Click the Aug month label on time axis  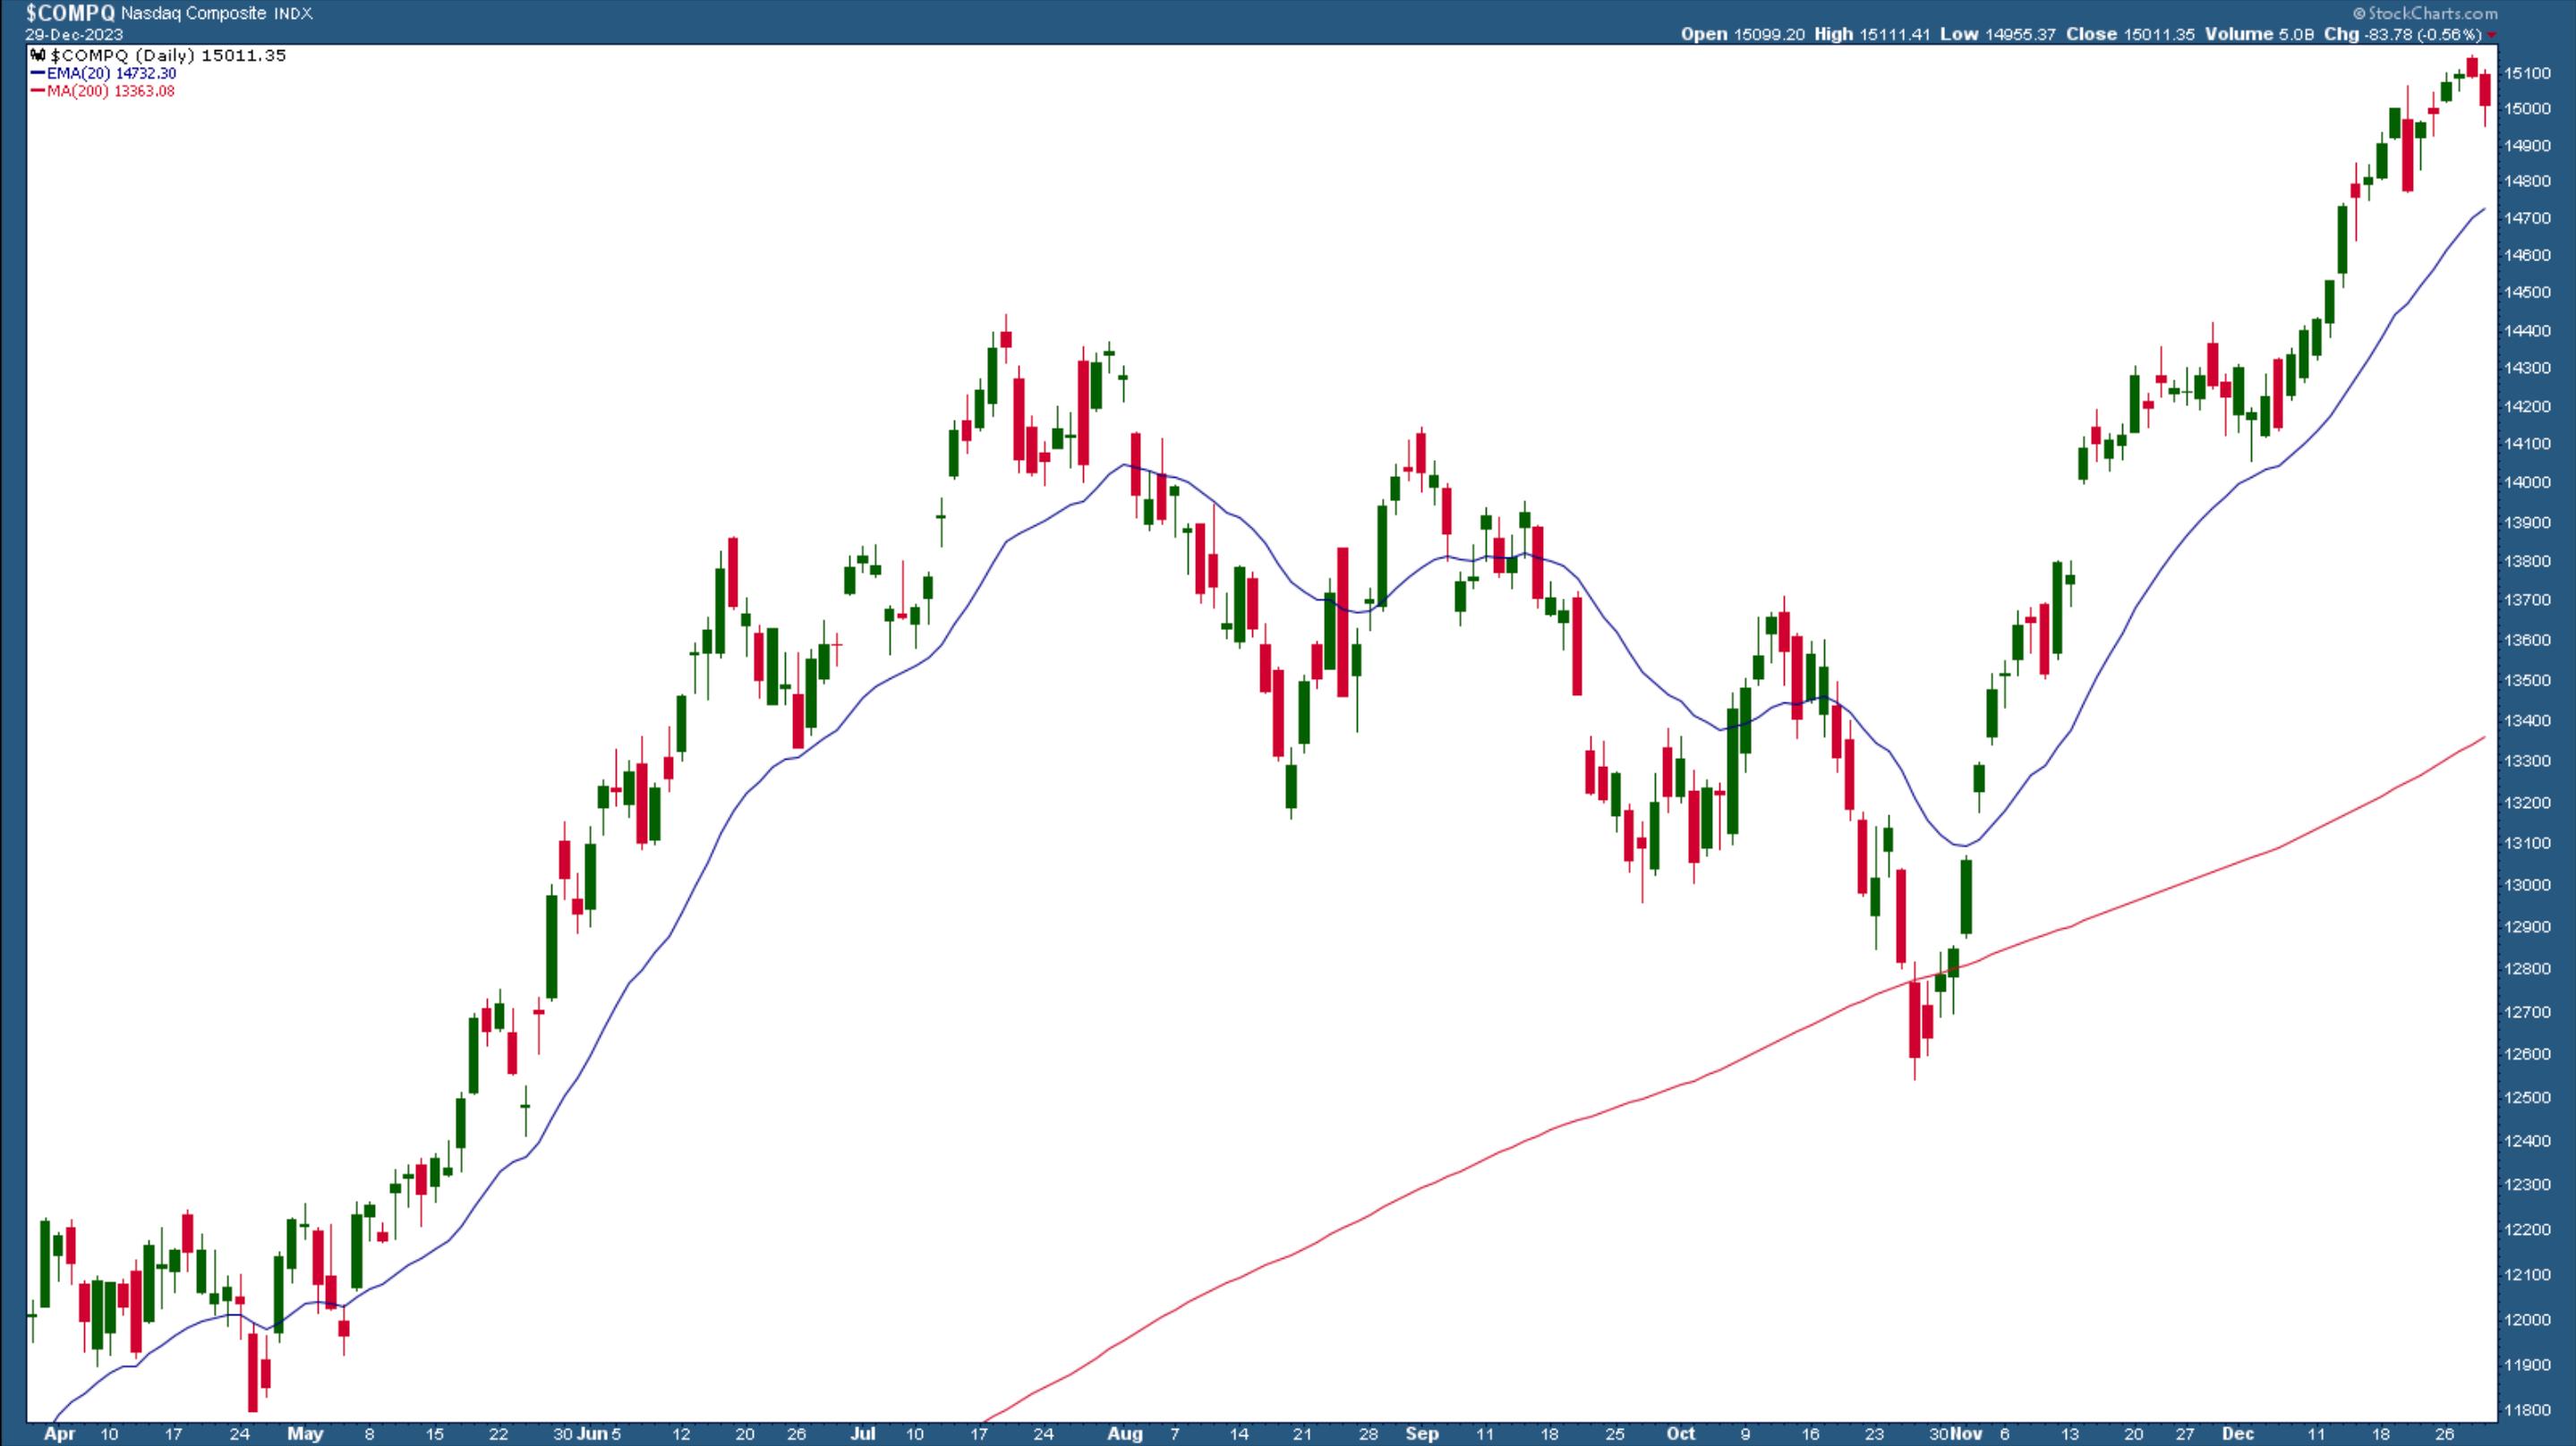tap(1125, 1433)
